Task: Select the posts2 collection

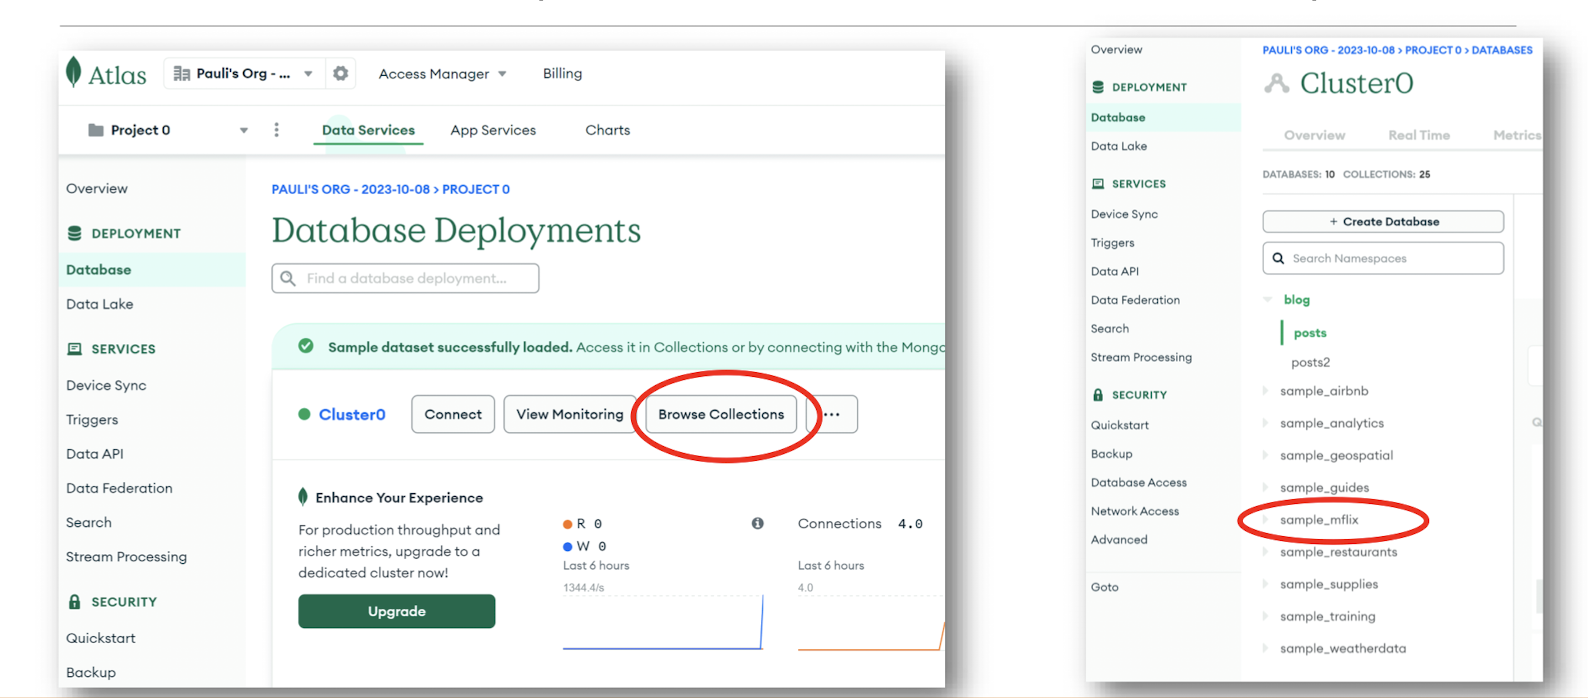Action: tap(1310, 362)
